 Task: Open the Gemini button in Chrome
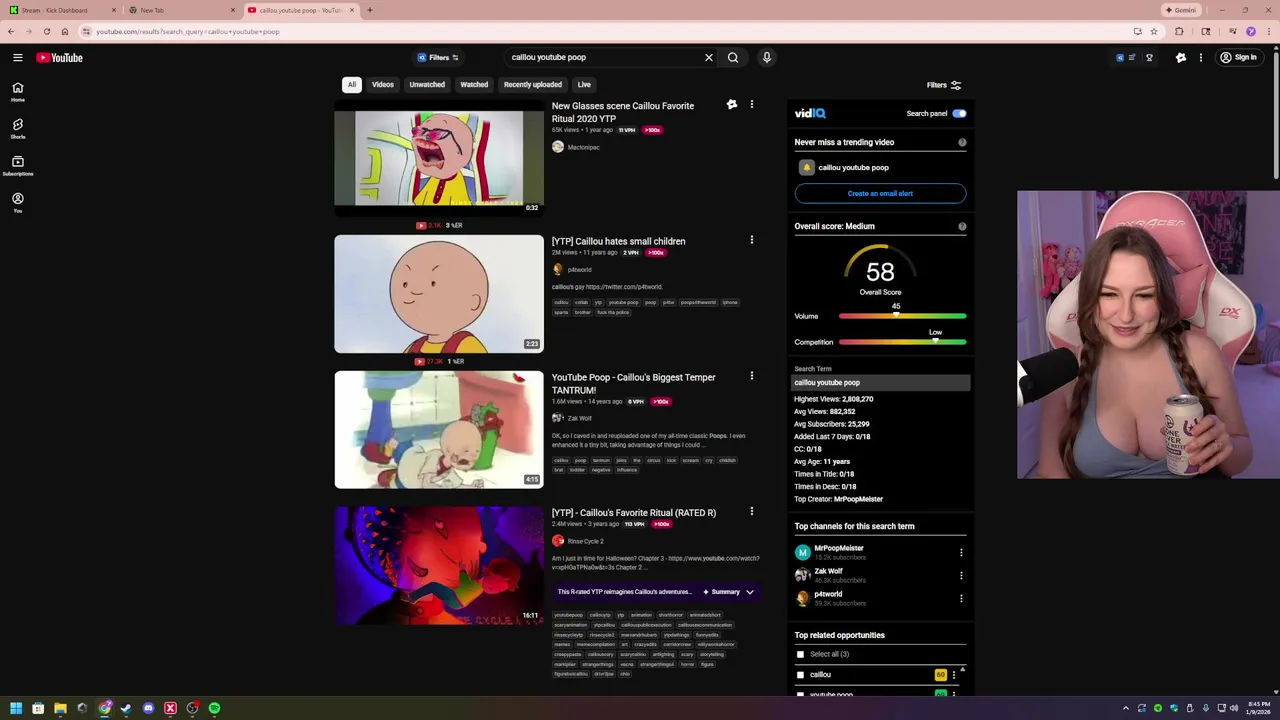click(x=1181, y=10)
